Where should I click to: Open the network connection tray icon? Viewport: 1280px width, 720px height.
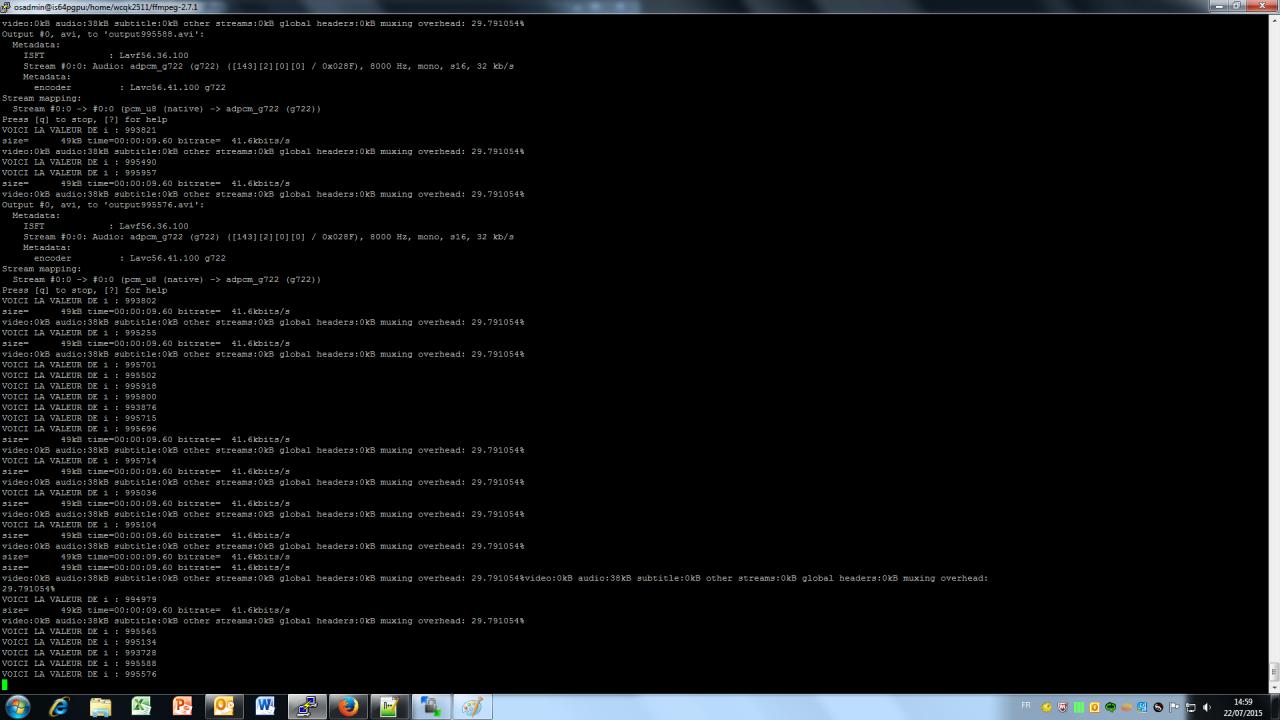[1190, 707]
